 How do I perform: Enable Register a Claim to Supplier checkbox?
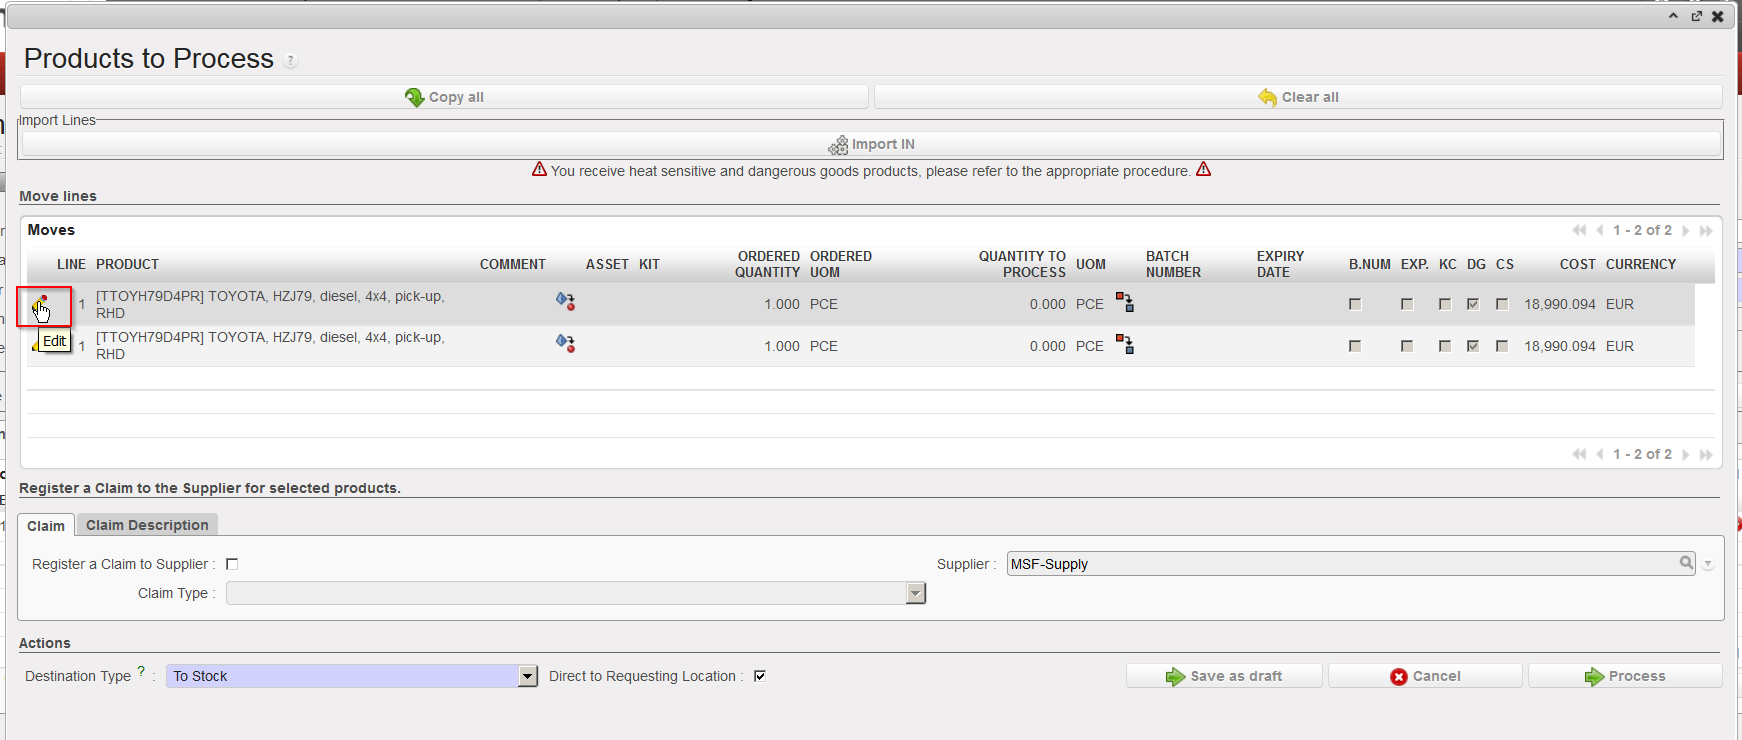pos(232,564)
